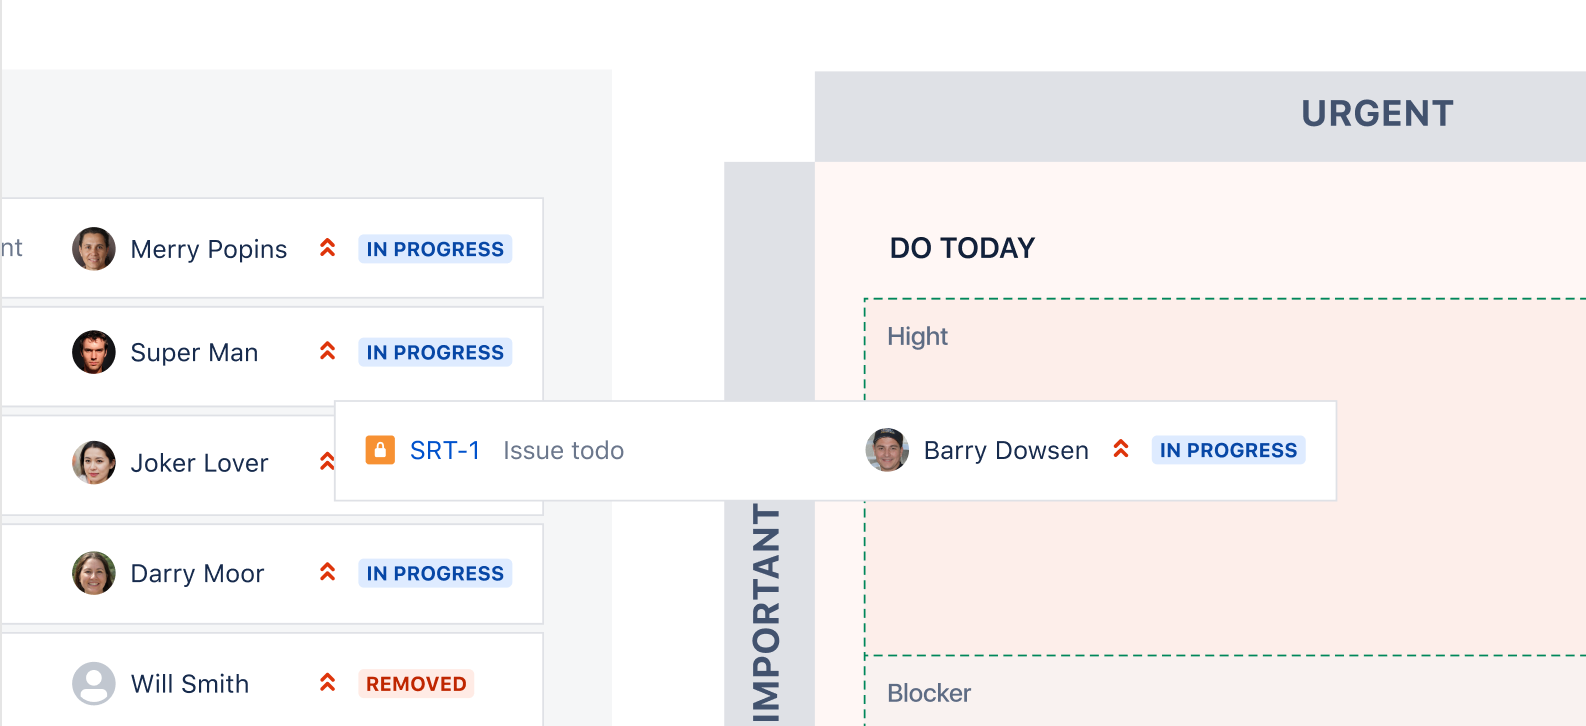The image size is (1586, 726).
Task: Click Darry Moor's avatar photo
Action: (94, 573)
